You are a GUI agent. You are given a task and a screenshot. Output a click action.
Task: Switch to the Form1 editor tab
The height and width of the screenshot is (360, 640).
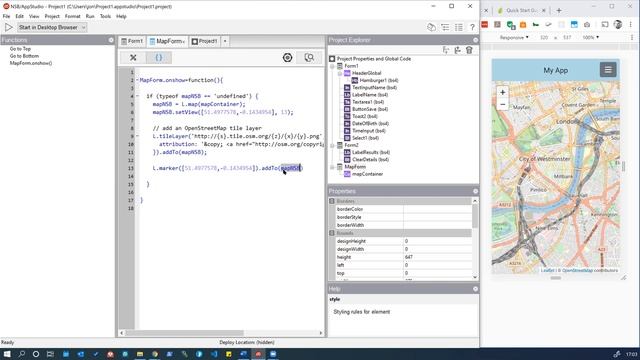(x=132, y=41)
